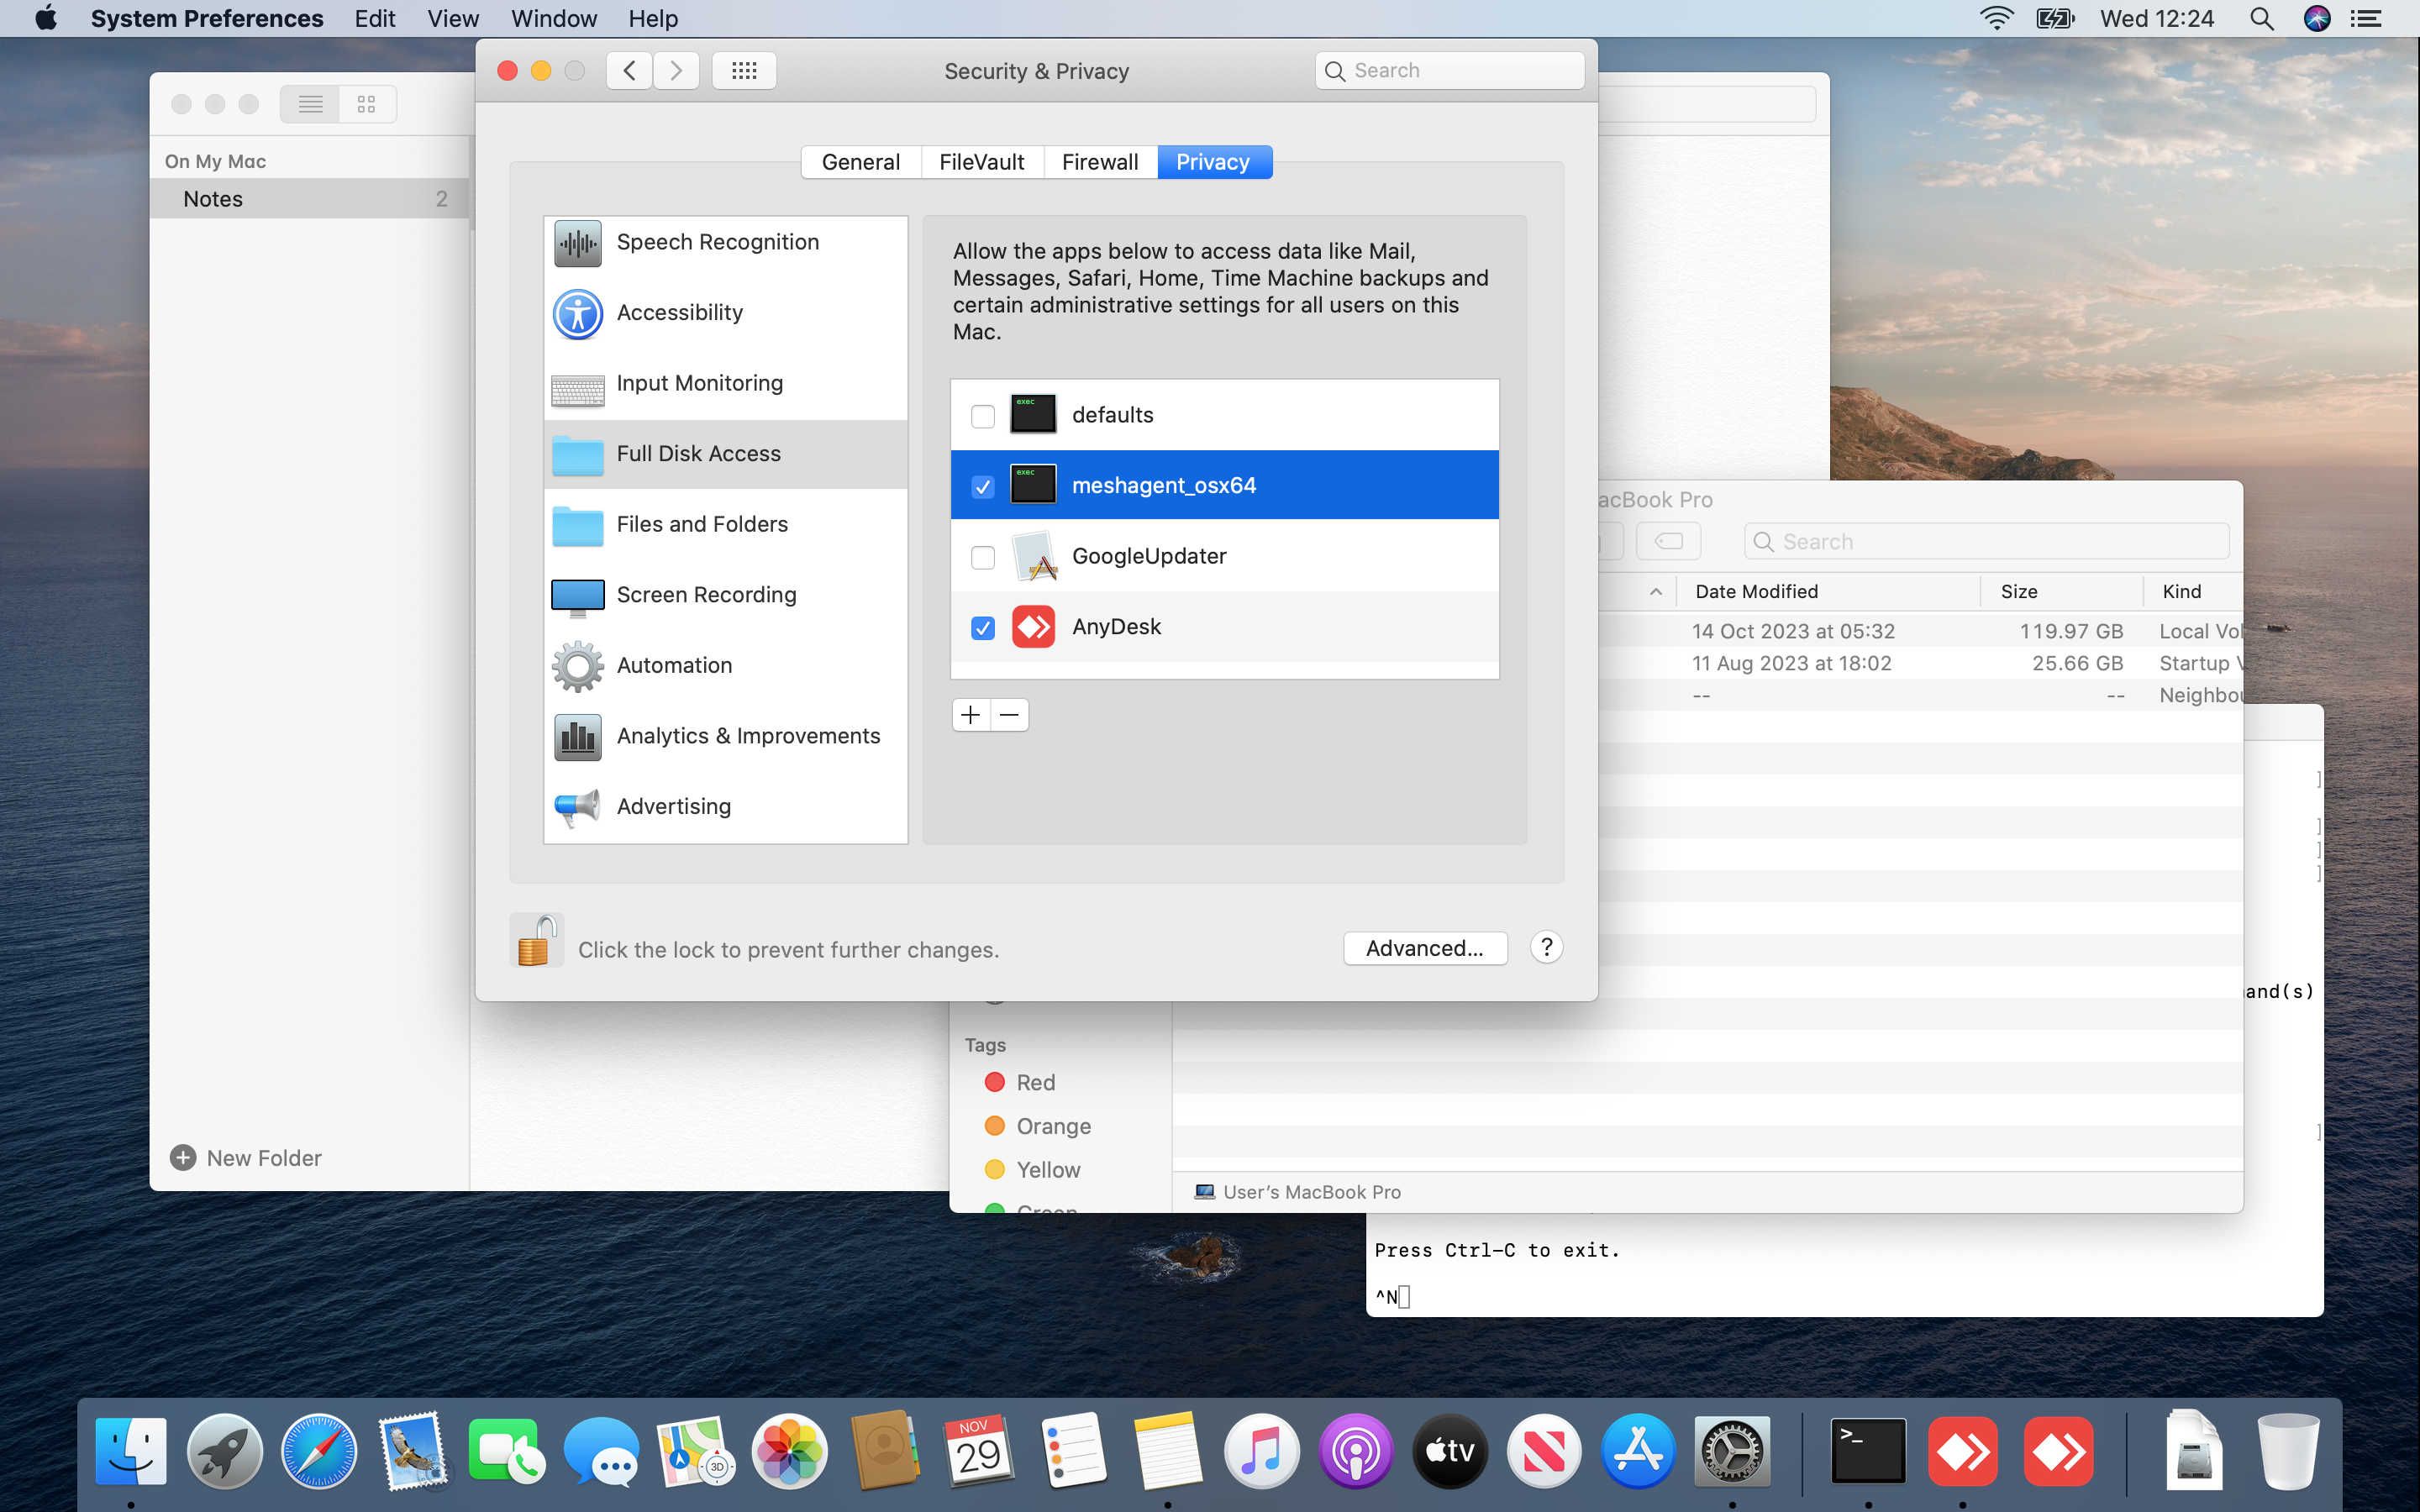
Task: Disable AnyDesk full disk access checkbox
Action: click(983, 628)
